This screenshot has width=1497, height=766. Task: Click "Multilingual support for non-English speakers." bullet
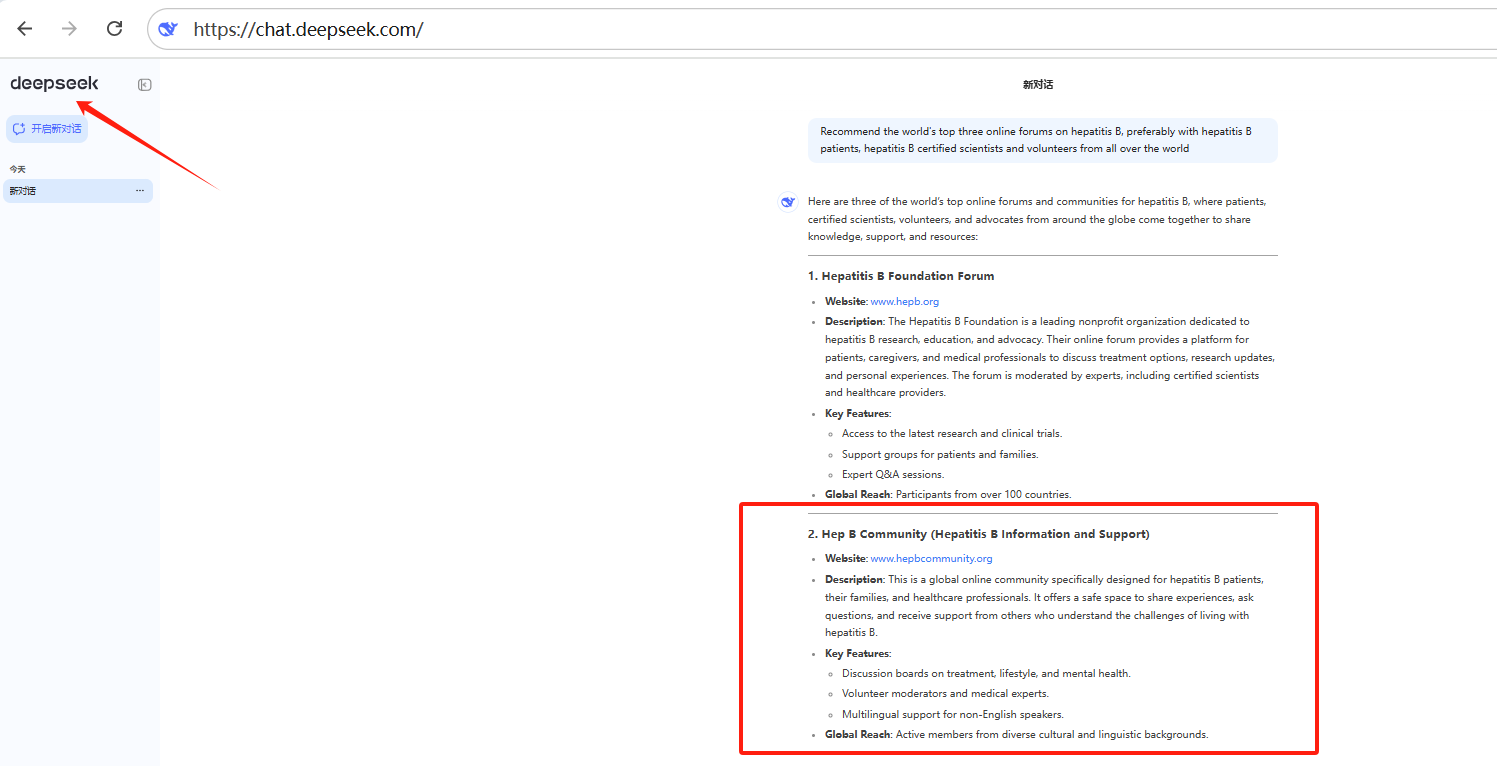pyautogui.click(x=953, y=715)
